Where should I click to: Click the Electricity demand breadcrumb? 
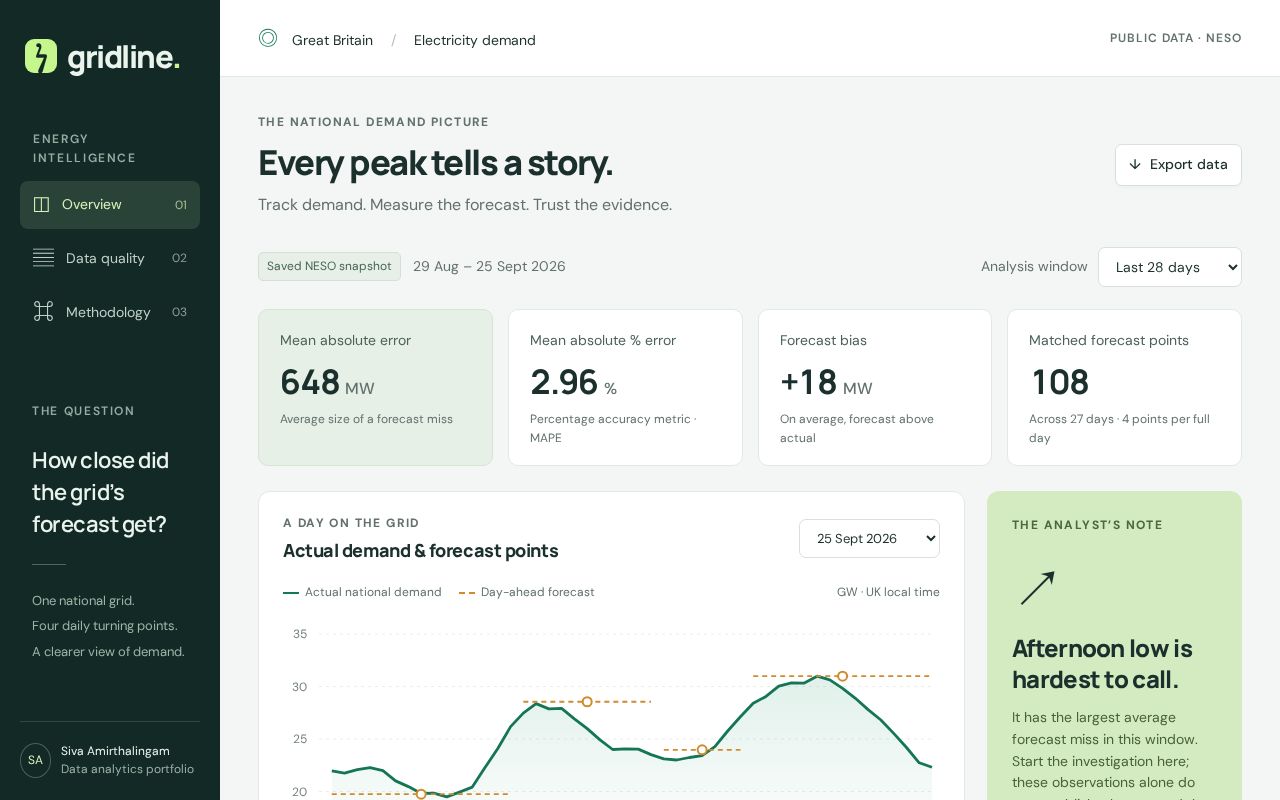(x=475, y=40)
